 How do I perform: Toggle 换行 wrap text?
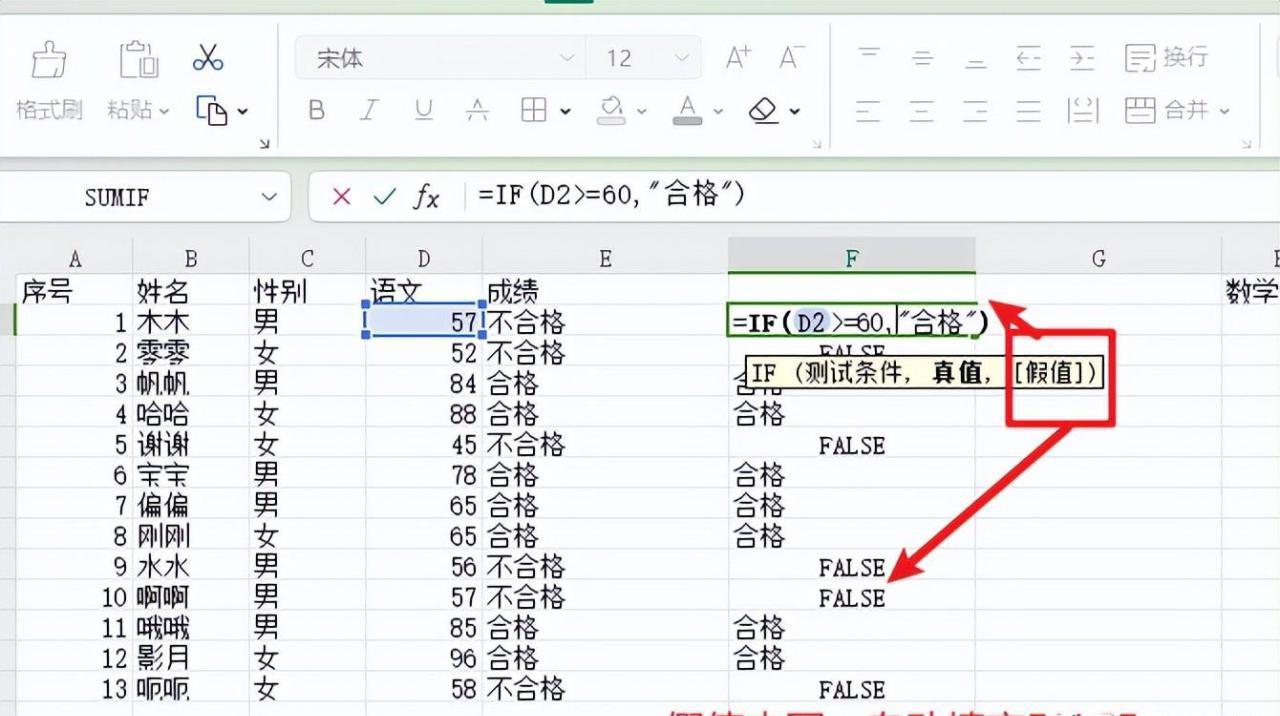(1166, 57)
